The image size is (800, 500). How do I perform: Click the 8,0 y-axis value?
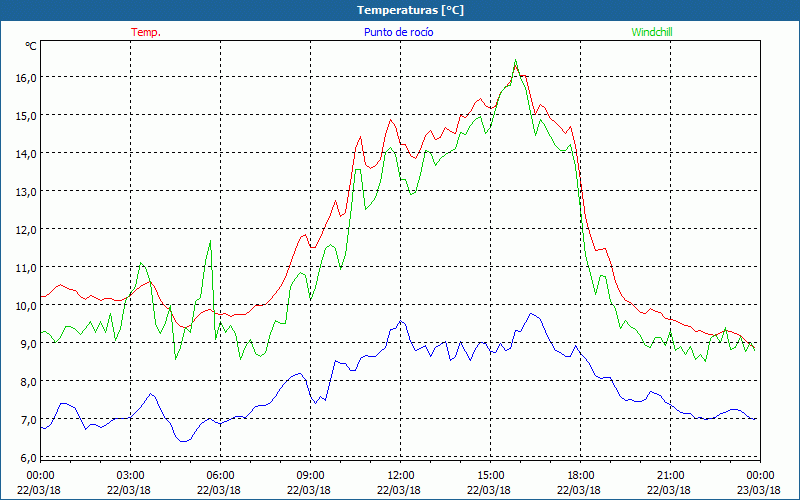[x=30, y=382]
